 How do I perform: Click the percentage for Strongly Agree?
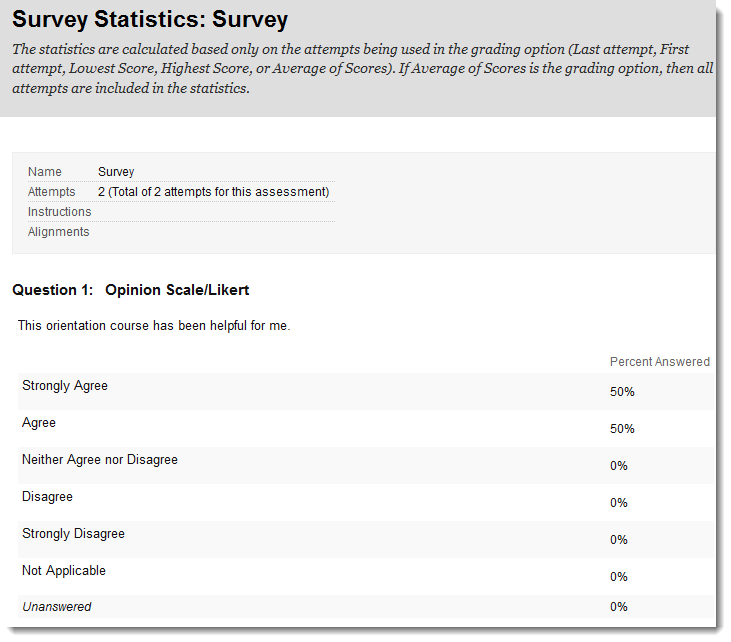click(x=622, y=392)
